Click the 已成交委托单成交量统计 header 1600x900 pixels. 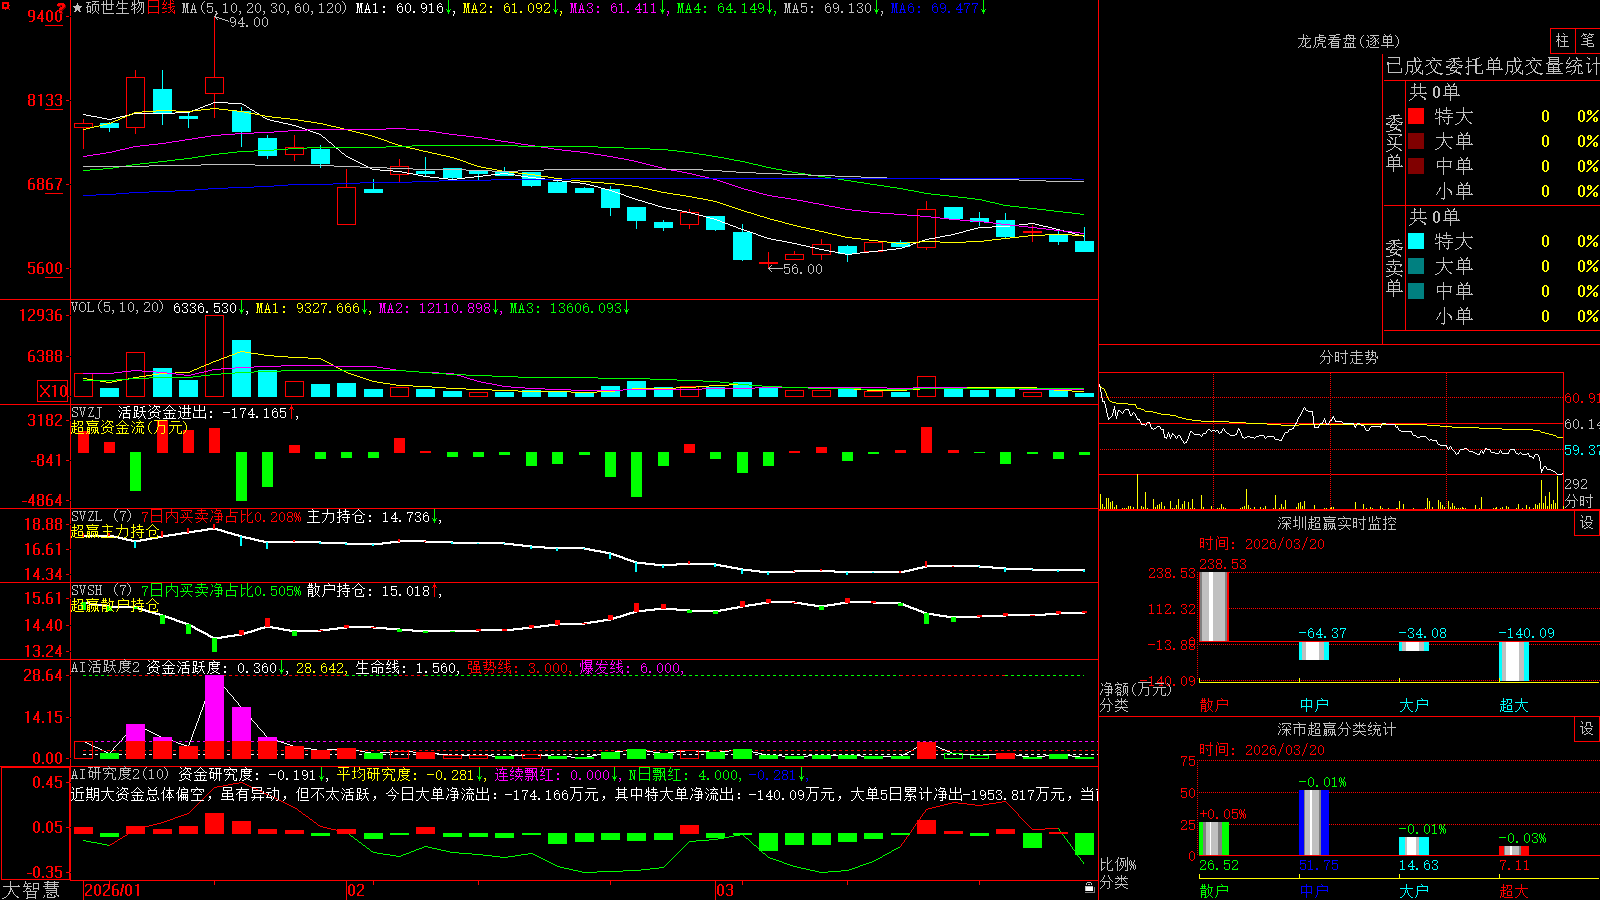click(x=1492, y=66)
